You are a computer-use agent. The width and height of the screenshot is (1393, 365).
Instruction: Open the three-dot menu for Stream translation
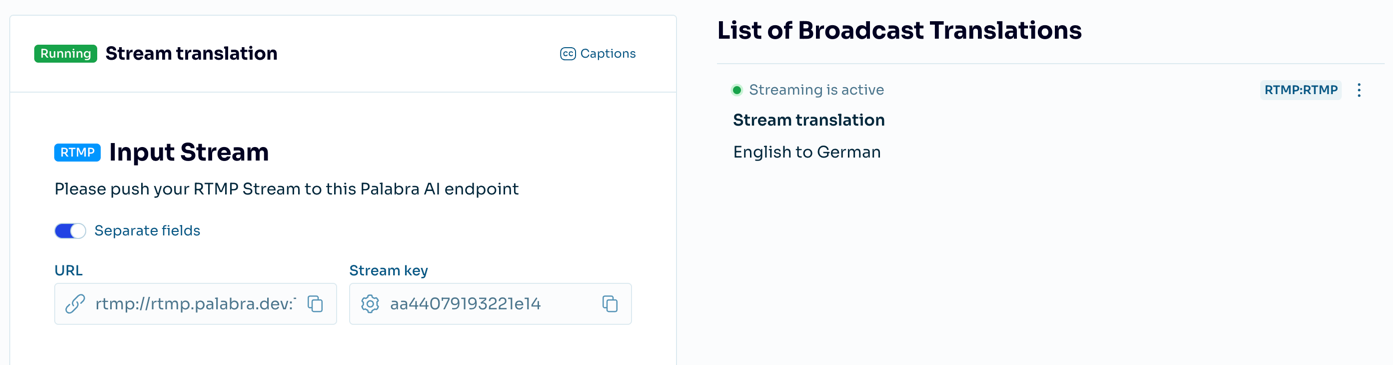click(1359, 90)
